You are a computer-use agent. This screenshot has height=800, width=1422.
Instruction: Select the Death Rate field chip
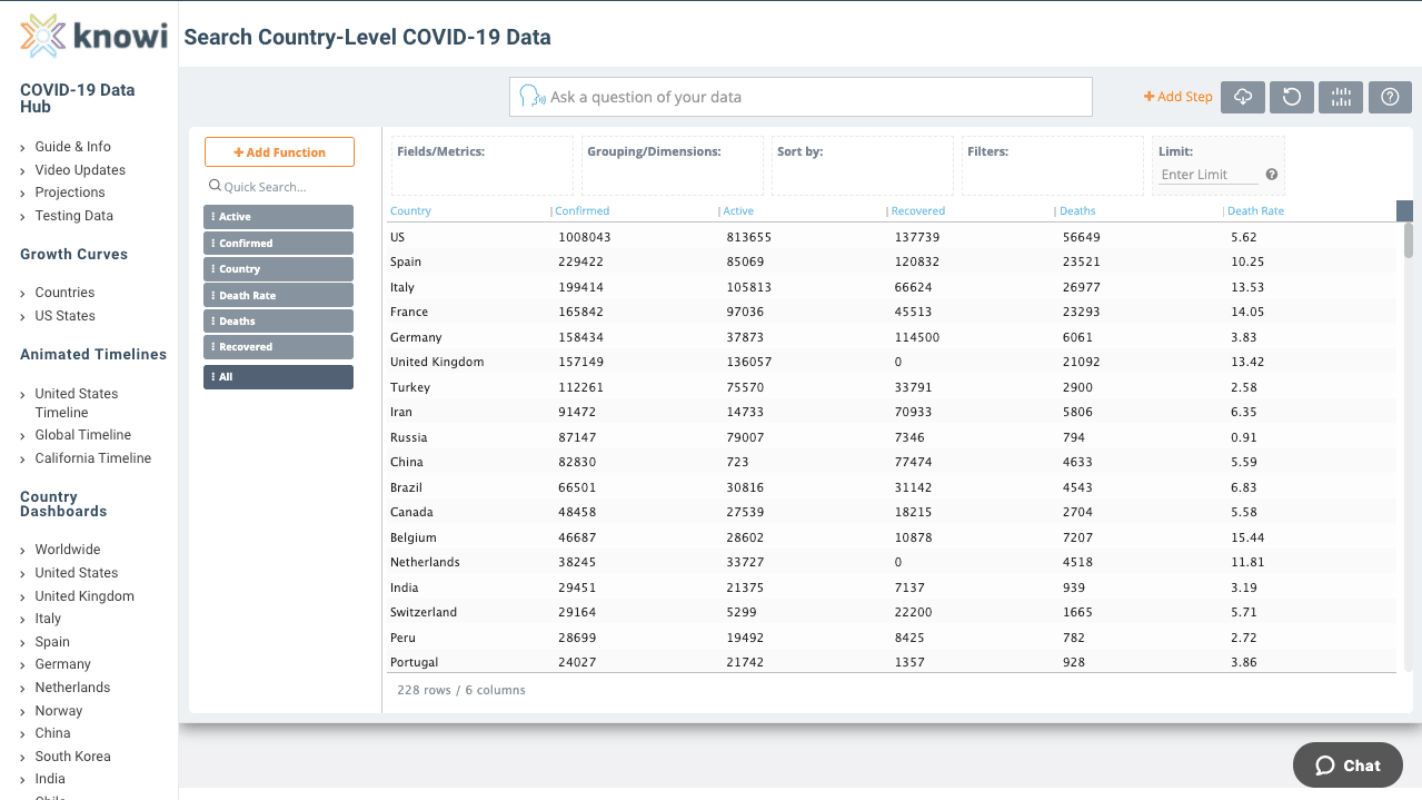(278, 295)
